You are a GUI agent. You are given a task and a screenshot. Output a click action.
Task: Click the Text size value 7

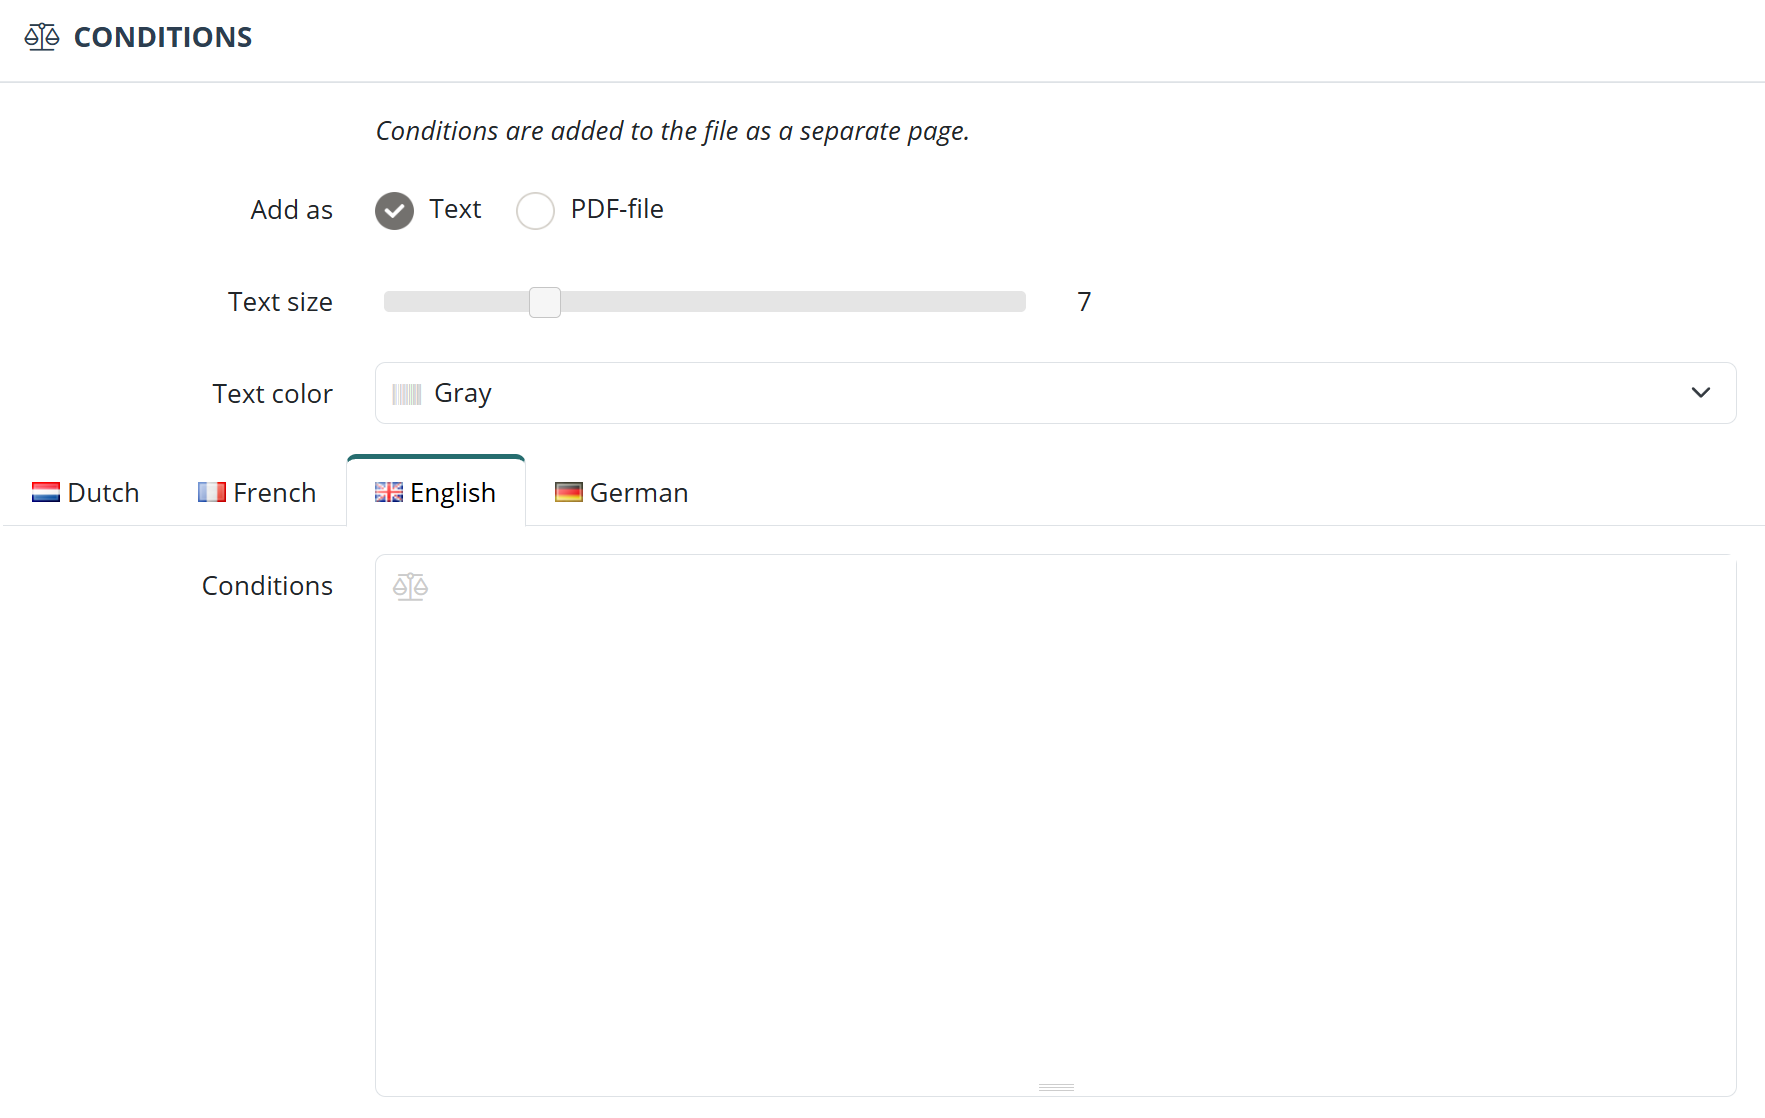pyautogui.click(x=1084, y=302)
